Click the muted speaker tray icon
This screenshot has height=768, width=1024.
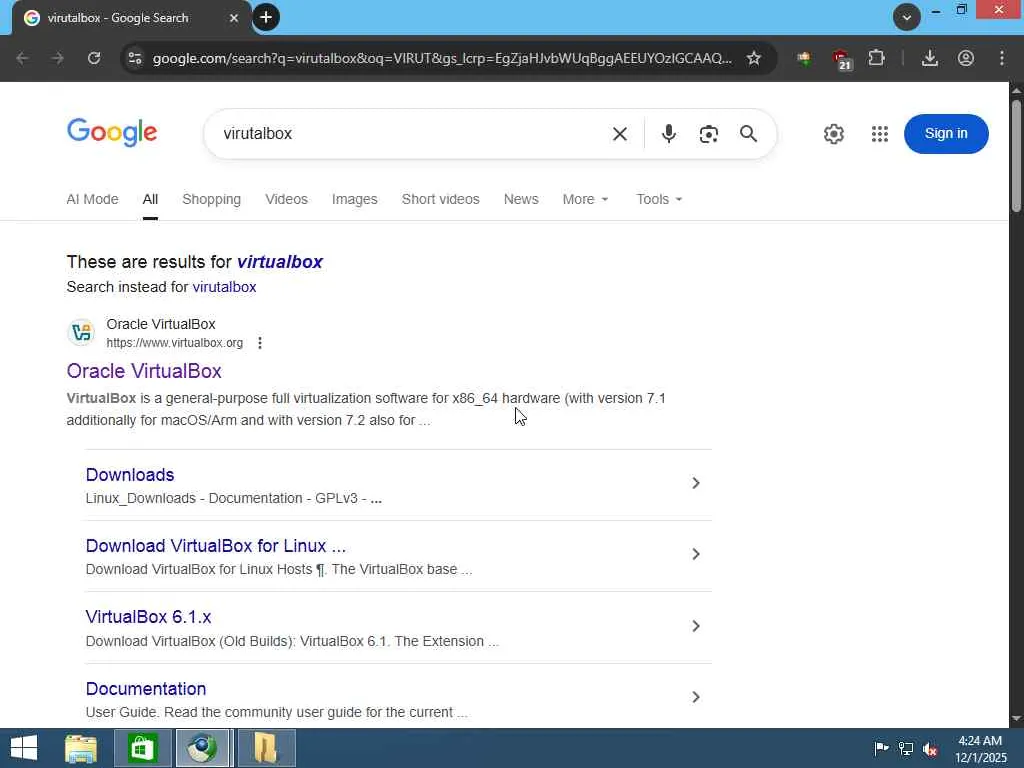[930, 749]
